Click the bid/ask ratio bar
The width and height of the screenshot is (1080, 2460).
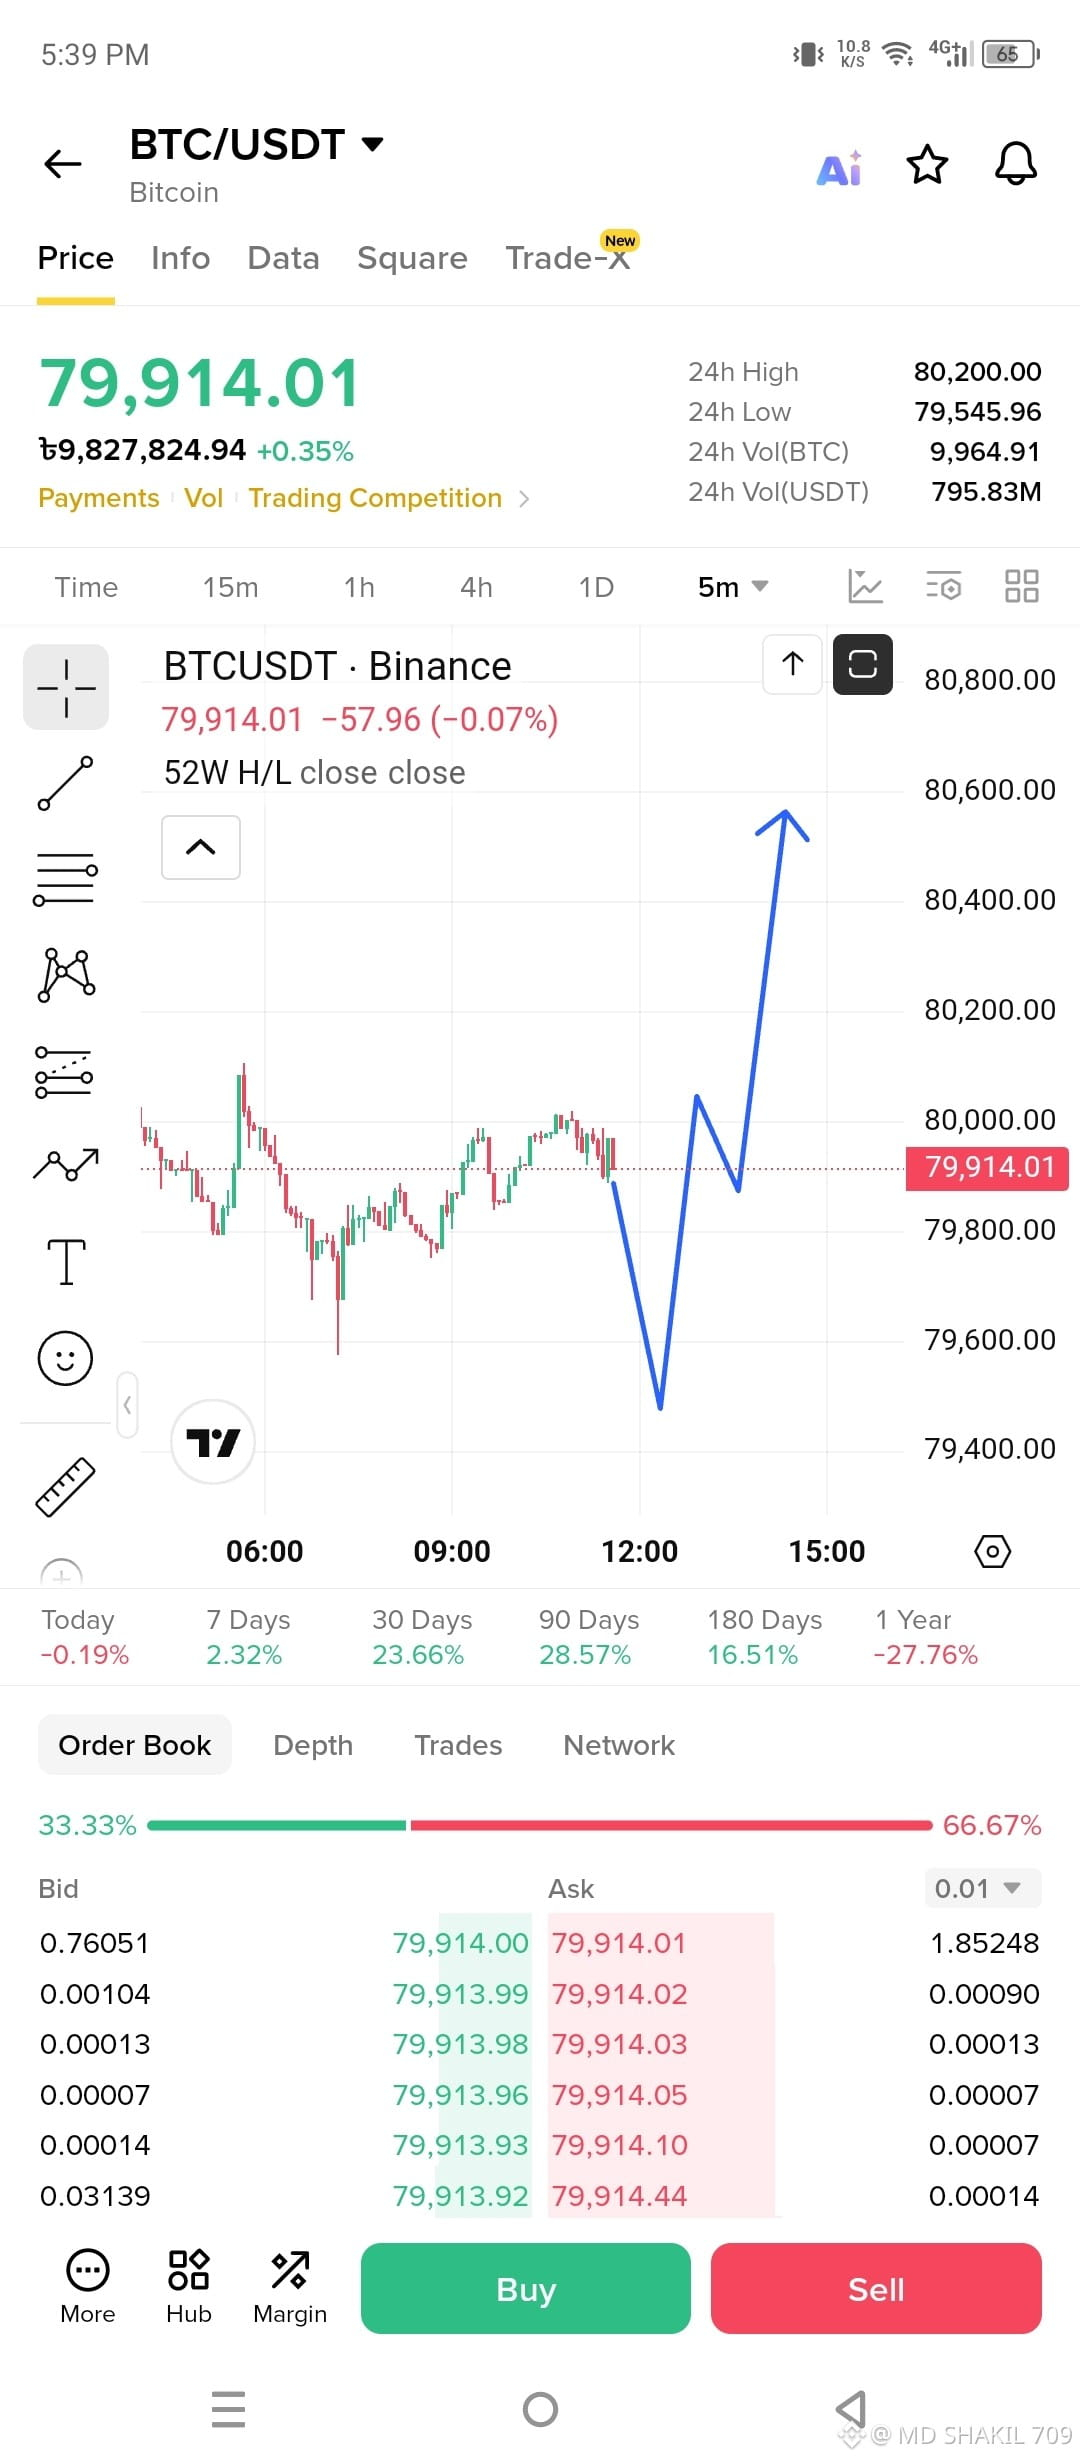point(540,1825)
